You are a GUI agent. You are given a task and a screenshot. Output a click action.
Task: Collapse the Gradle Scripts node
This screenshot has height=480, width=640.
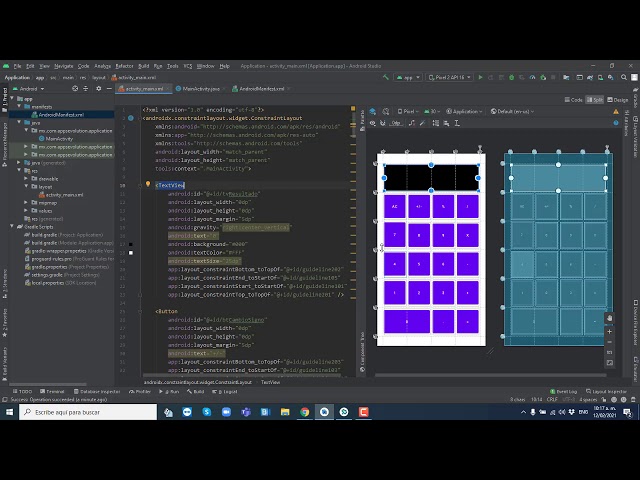tap(12, 227)
